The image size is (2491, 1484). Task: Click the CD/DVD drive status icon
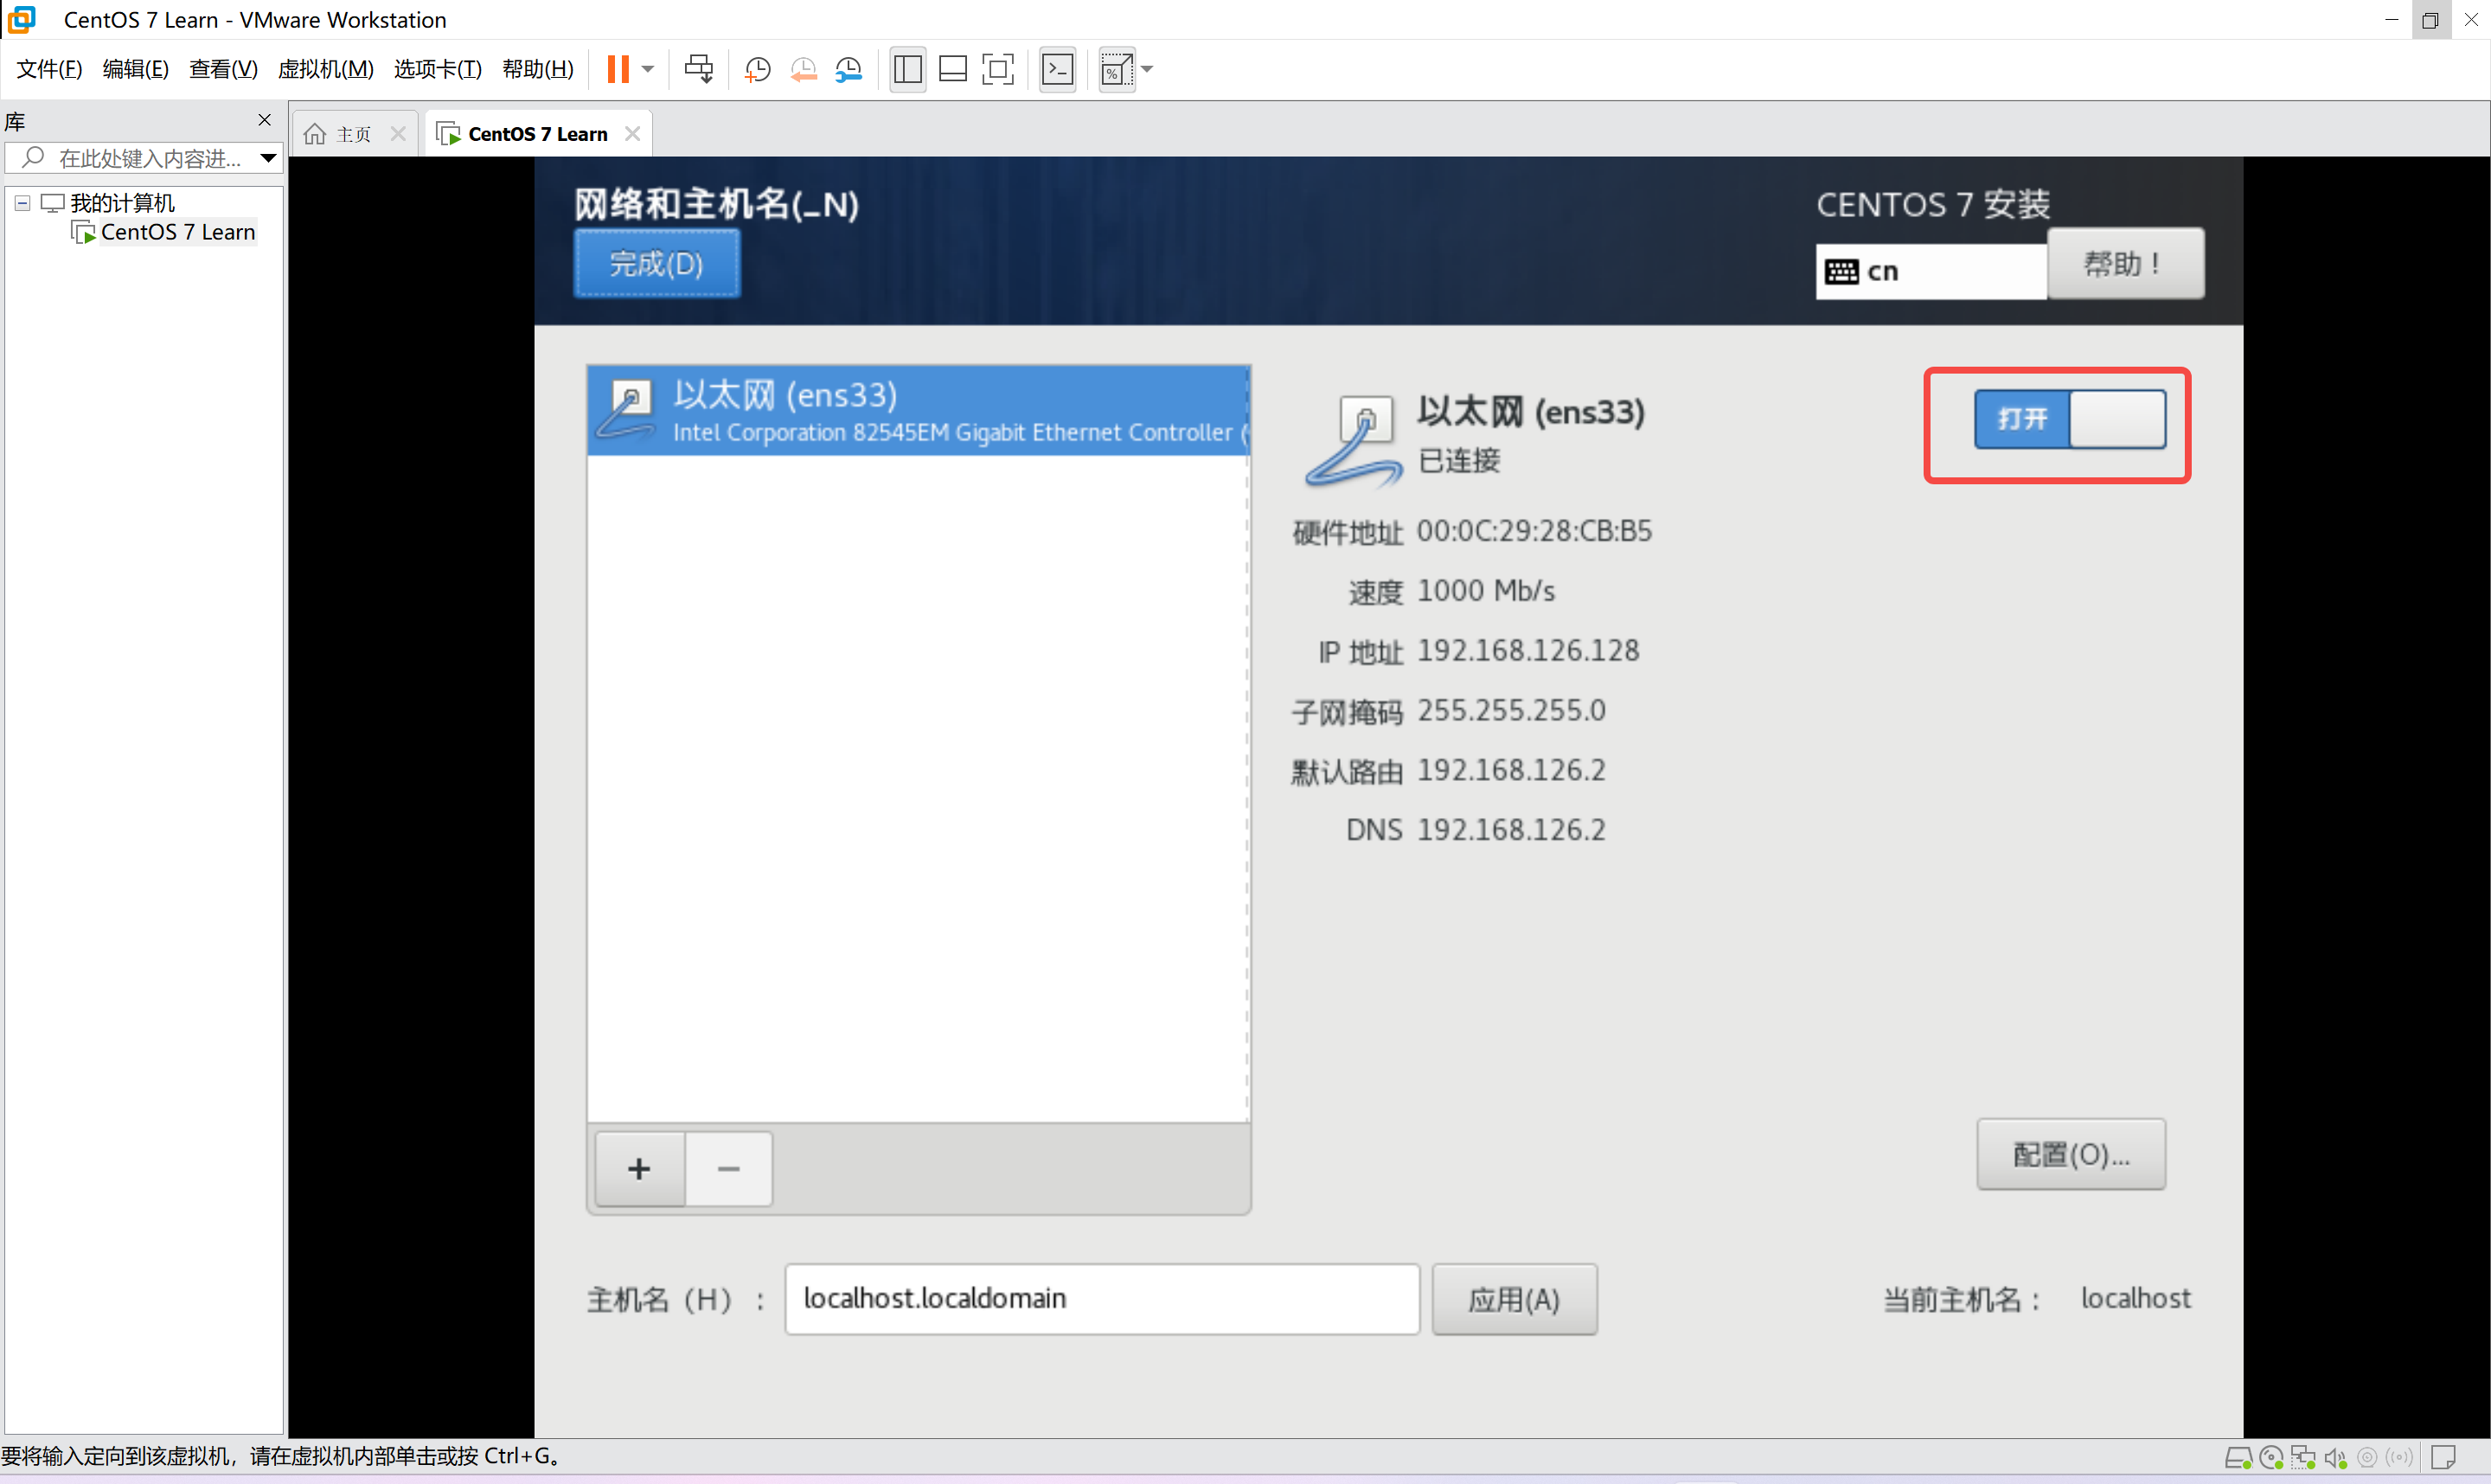pos(2271,1459)
